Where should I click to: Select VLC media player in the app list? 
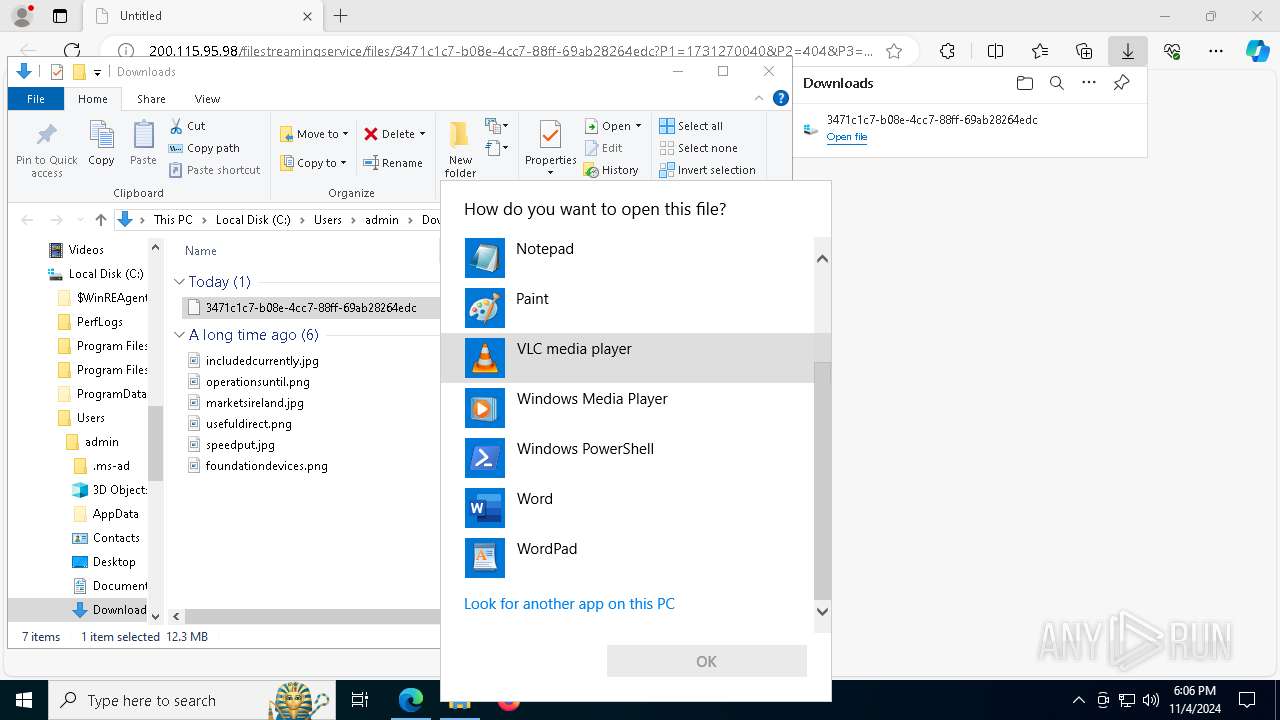click(627, 358)
